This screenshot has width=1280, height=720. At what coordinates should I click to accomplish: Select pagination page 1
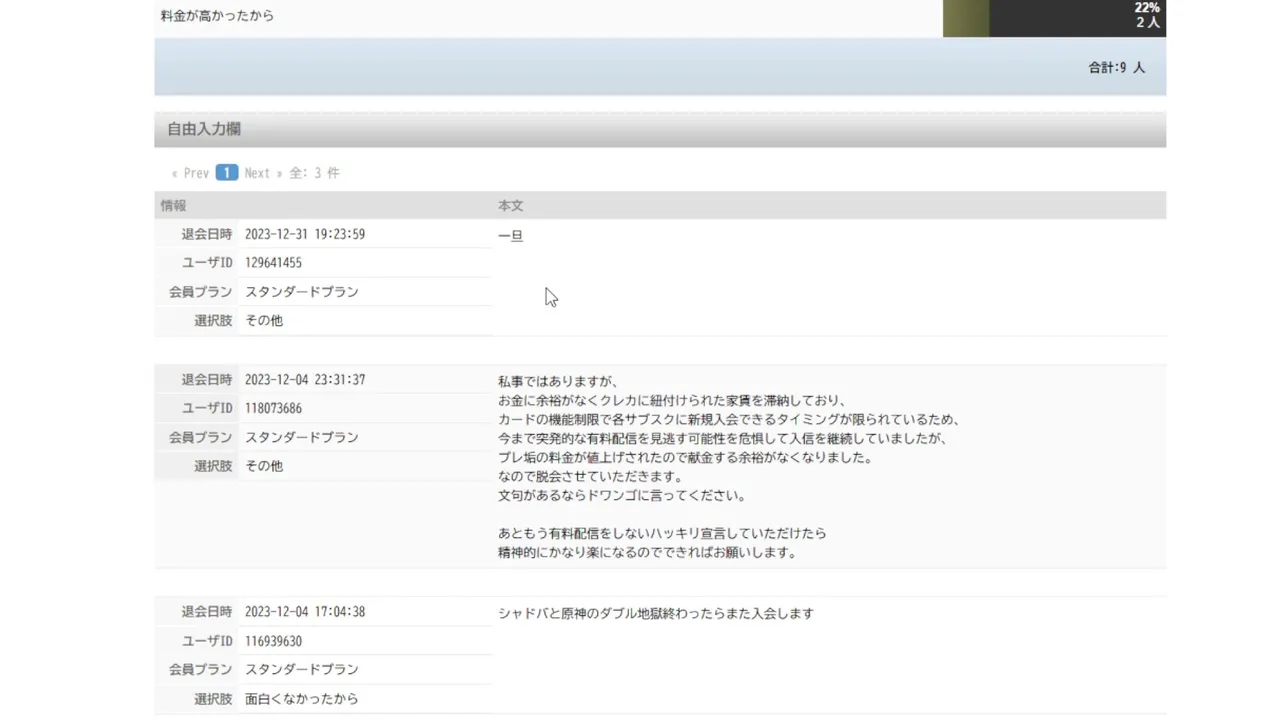[227, 173]
